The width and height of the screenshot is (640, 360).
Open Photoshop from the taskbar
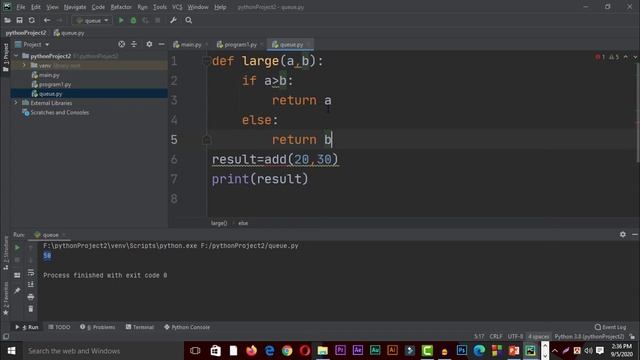pyautogui.click(x=462, y=351)
